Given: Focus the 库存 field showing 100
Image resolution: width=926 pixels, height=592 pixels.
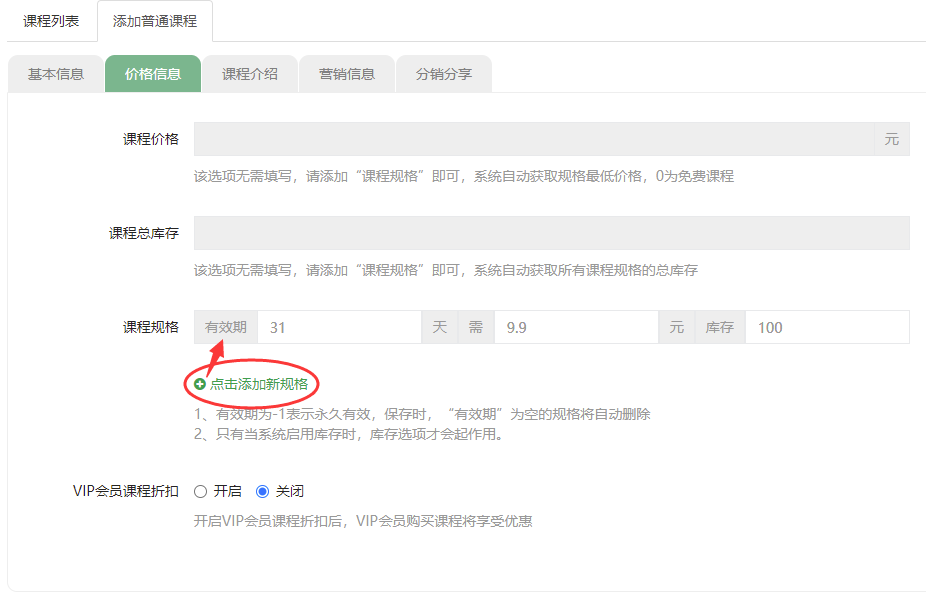Looking at the screenshot, I should pos(827,327).
